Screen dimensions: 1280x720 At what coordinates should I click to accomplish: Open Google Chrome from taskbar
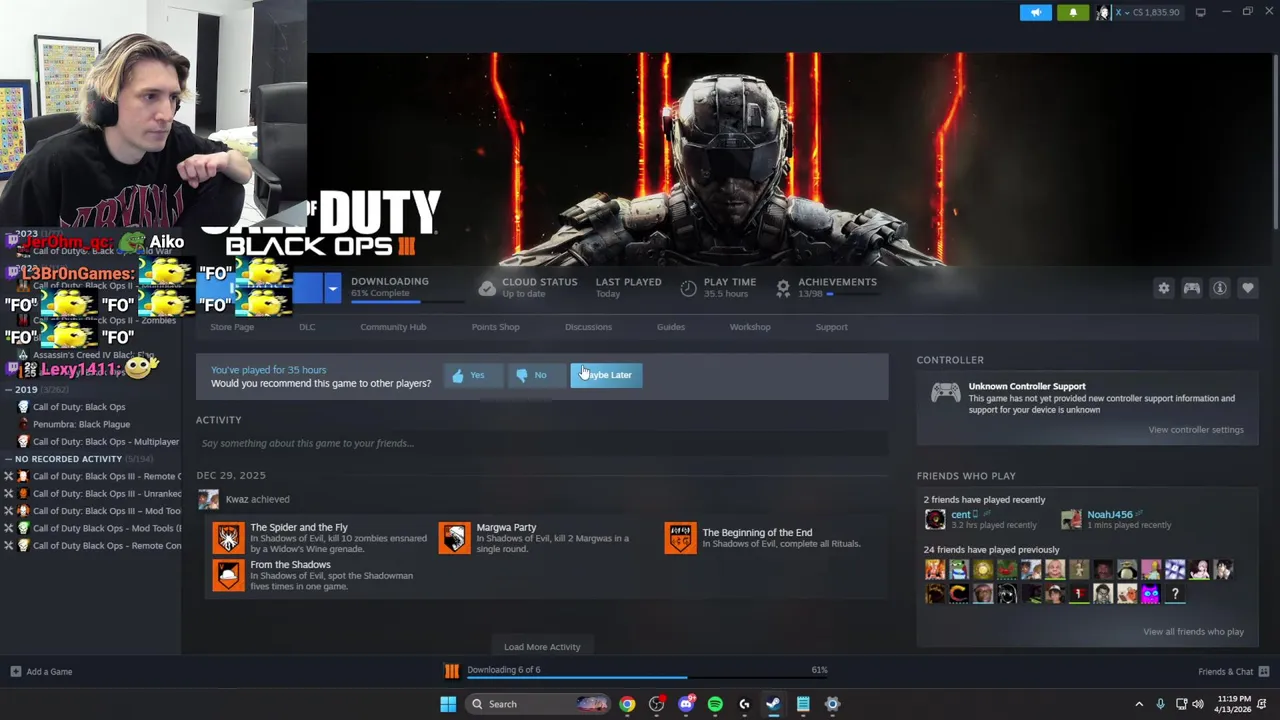(627, 704)
